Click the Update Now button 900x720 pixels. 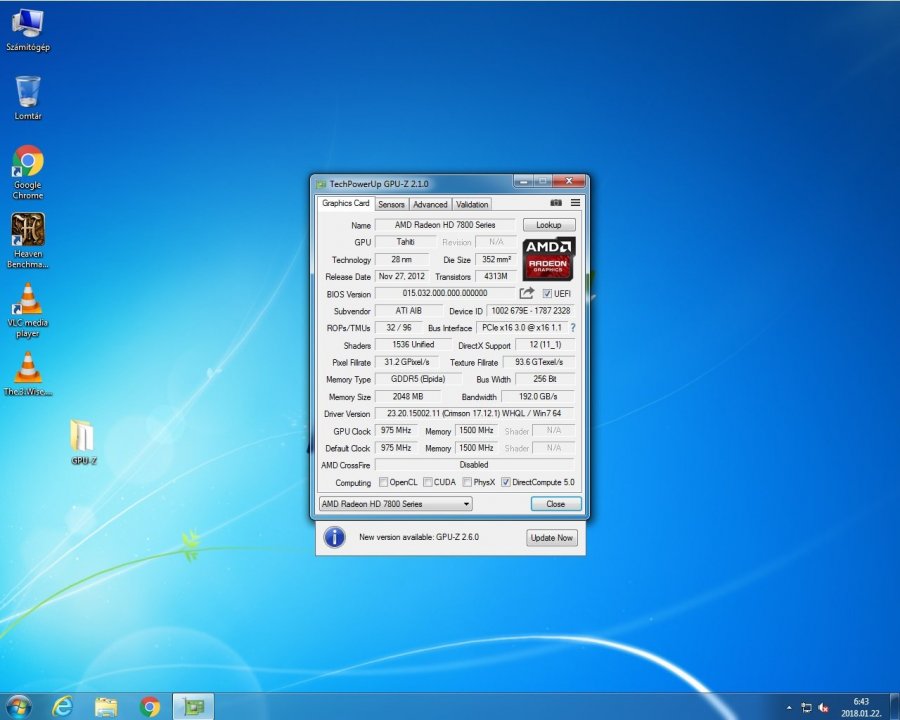551,538
